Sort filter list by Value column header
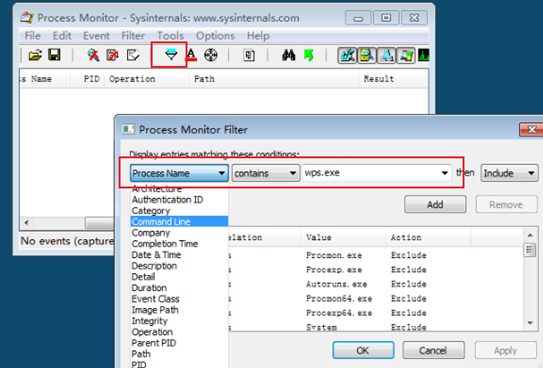 click(343, 237)
